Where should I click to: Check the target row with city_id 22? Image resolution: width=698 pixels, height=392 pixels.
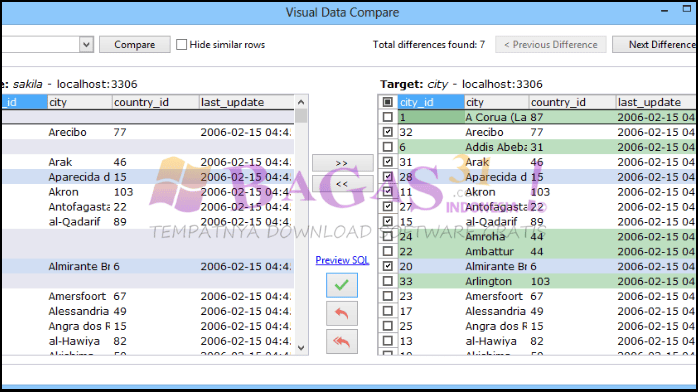click(387, 251)
